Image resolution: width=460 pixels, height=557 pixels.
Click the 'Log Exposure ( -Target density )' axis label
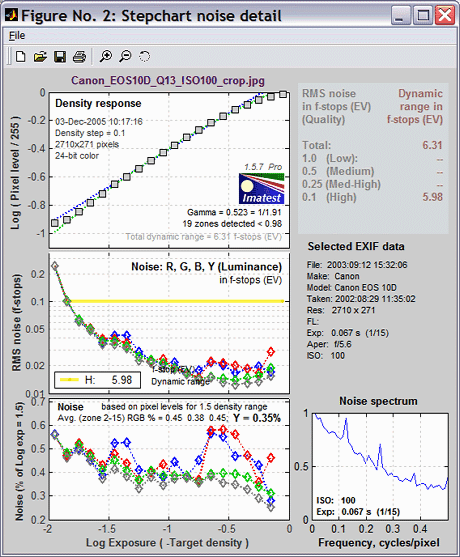pyautogui.click(x=167, y=543)
